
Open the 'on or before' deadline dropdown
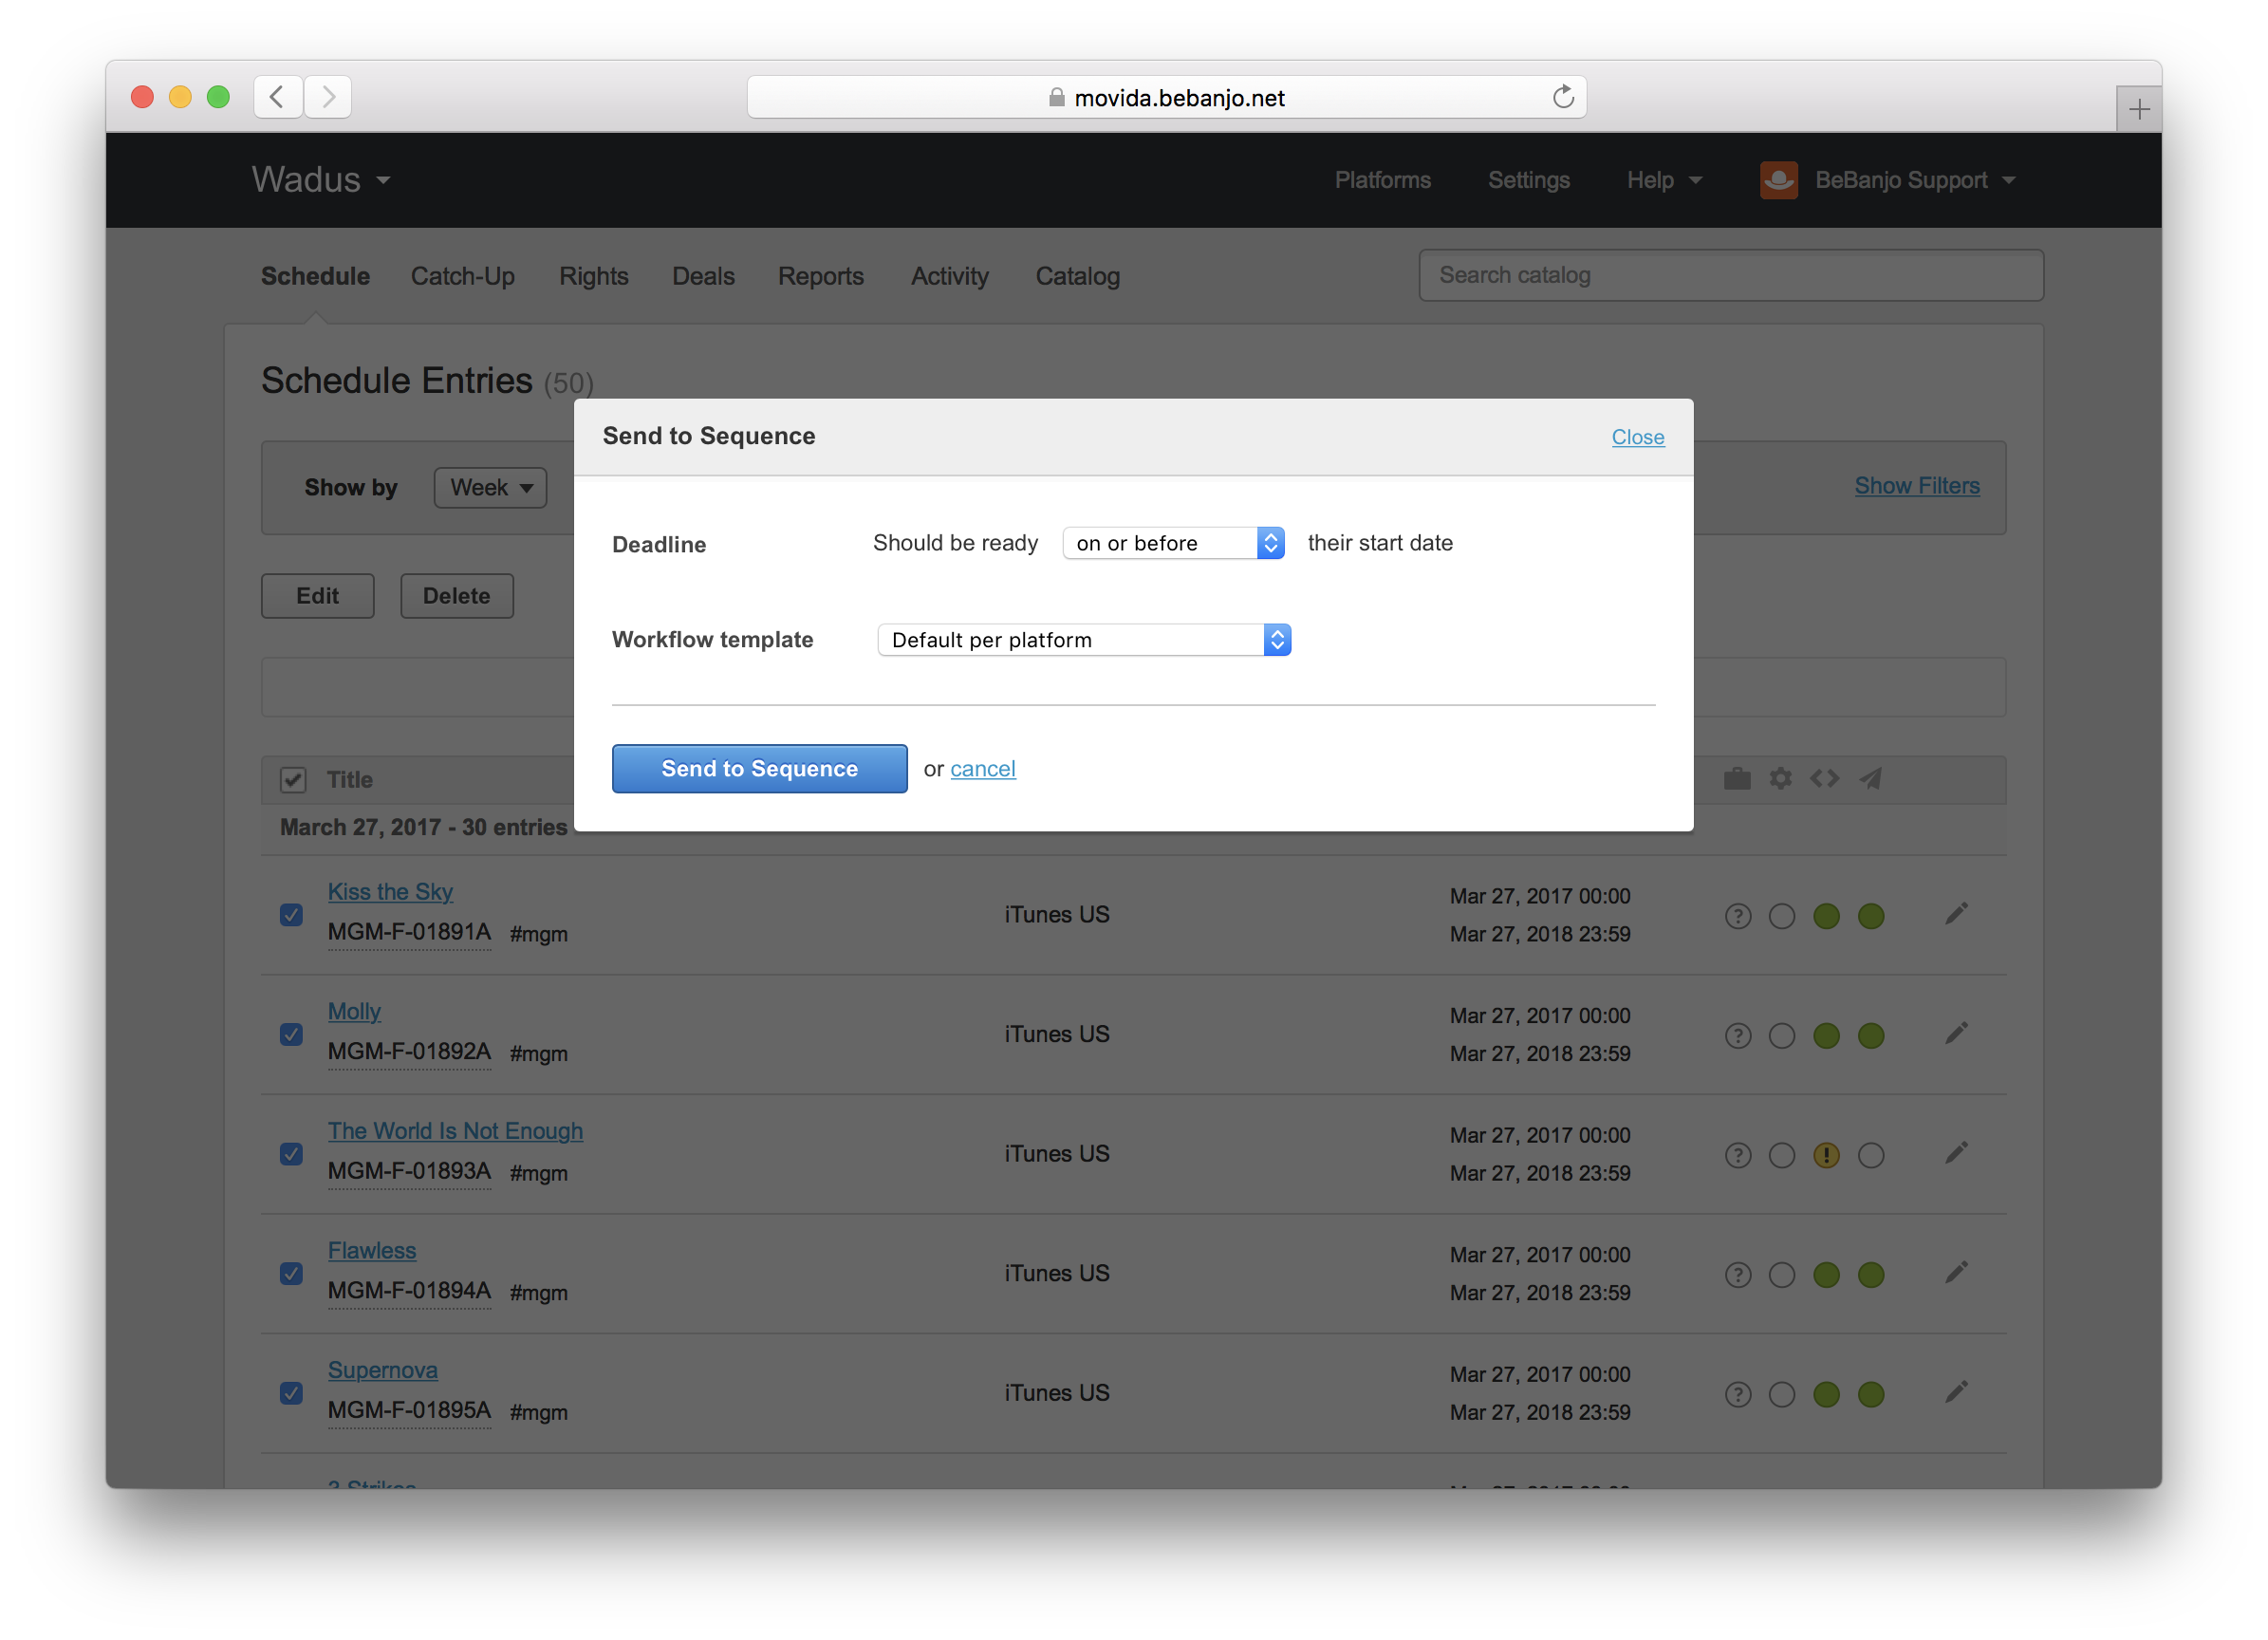click(1173, 543)
